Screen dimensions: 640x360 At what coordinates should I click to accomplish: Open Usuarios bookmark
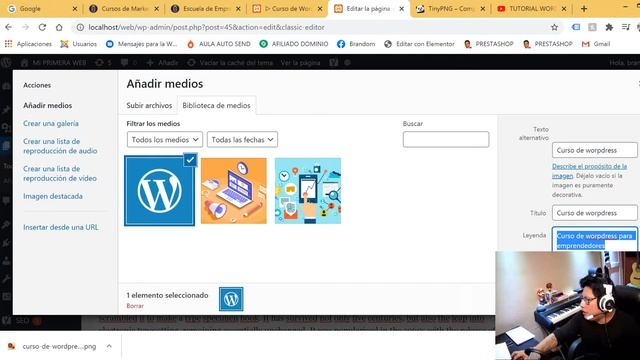[78, 44]
